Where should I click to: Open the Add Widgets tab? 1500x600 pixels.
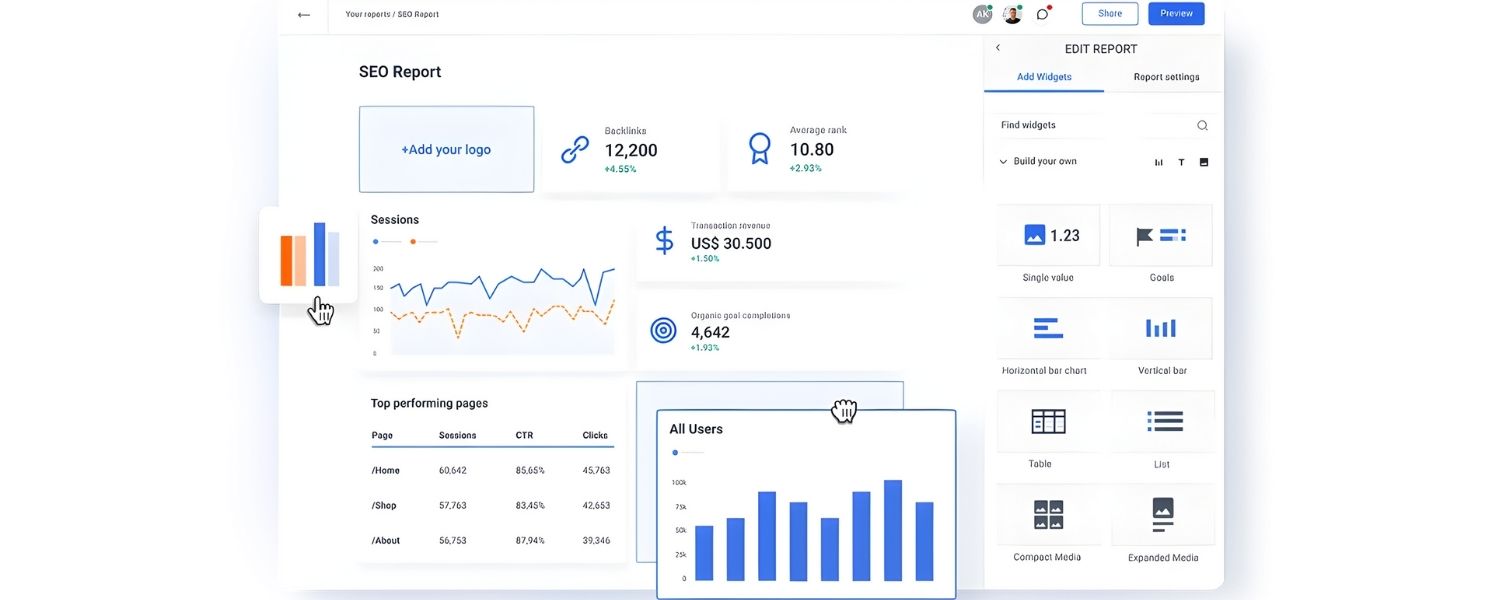coord(1044,76)
